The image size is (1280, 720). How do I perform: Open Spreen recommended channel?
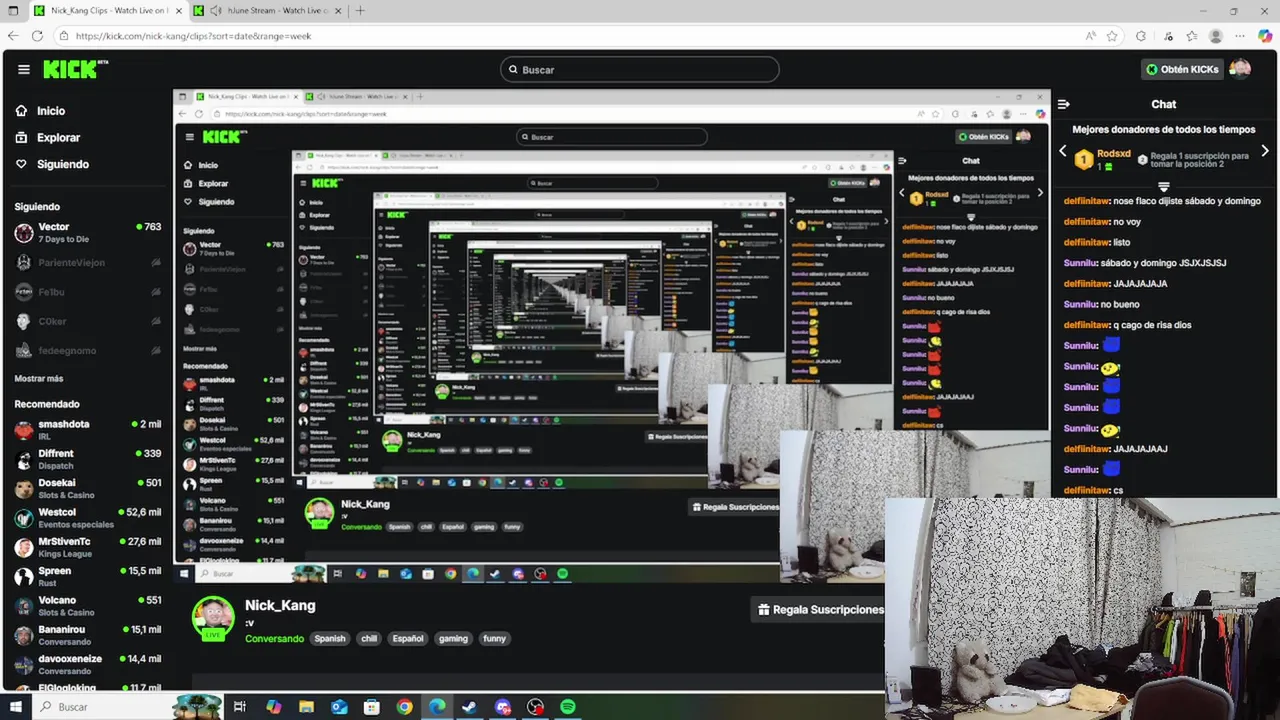[x=87, y=577]
